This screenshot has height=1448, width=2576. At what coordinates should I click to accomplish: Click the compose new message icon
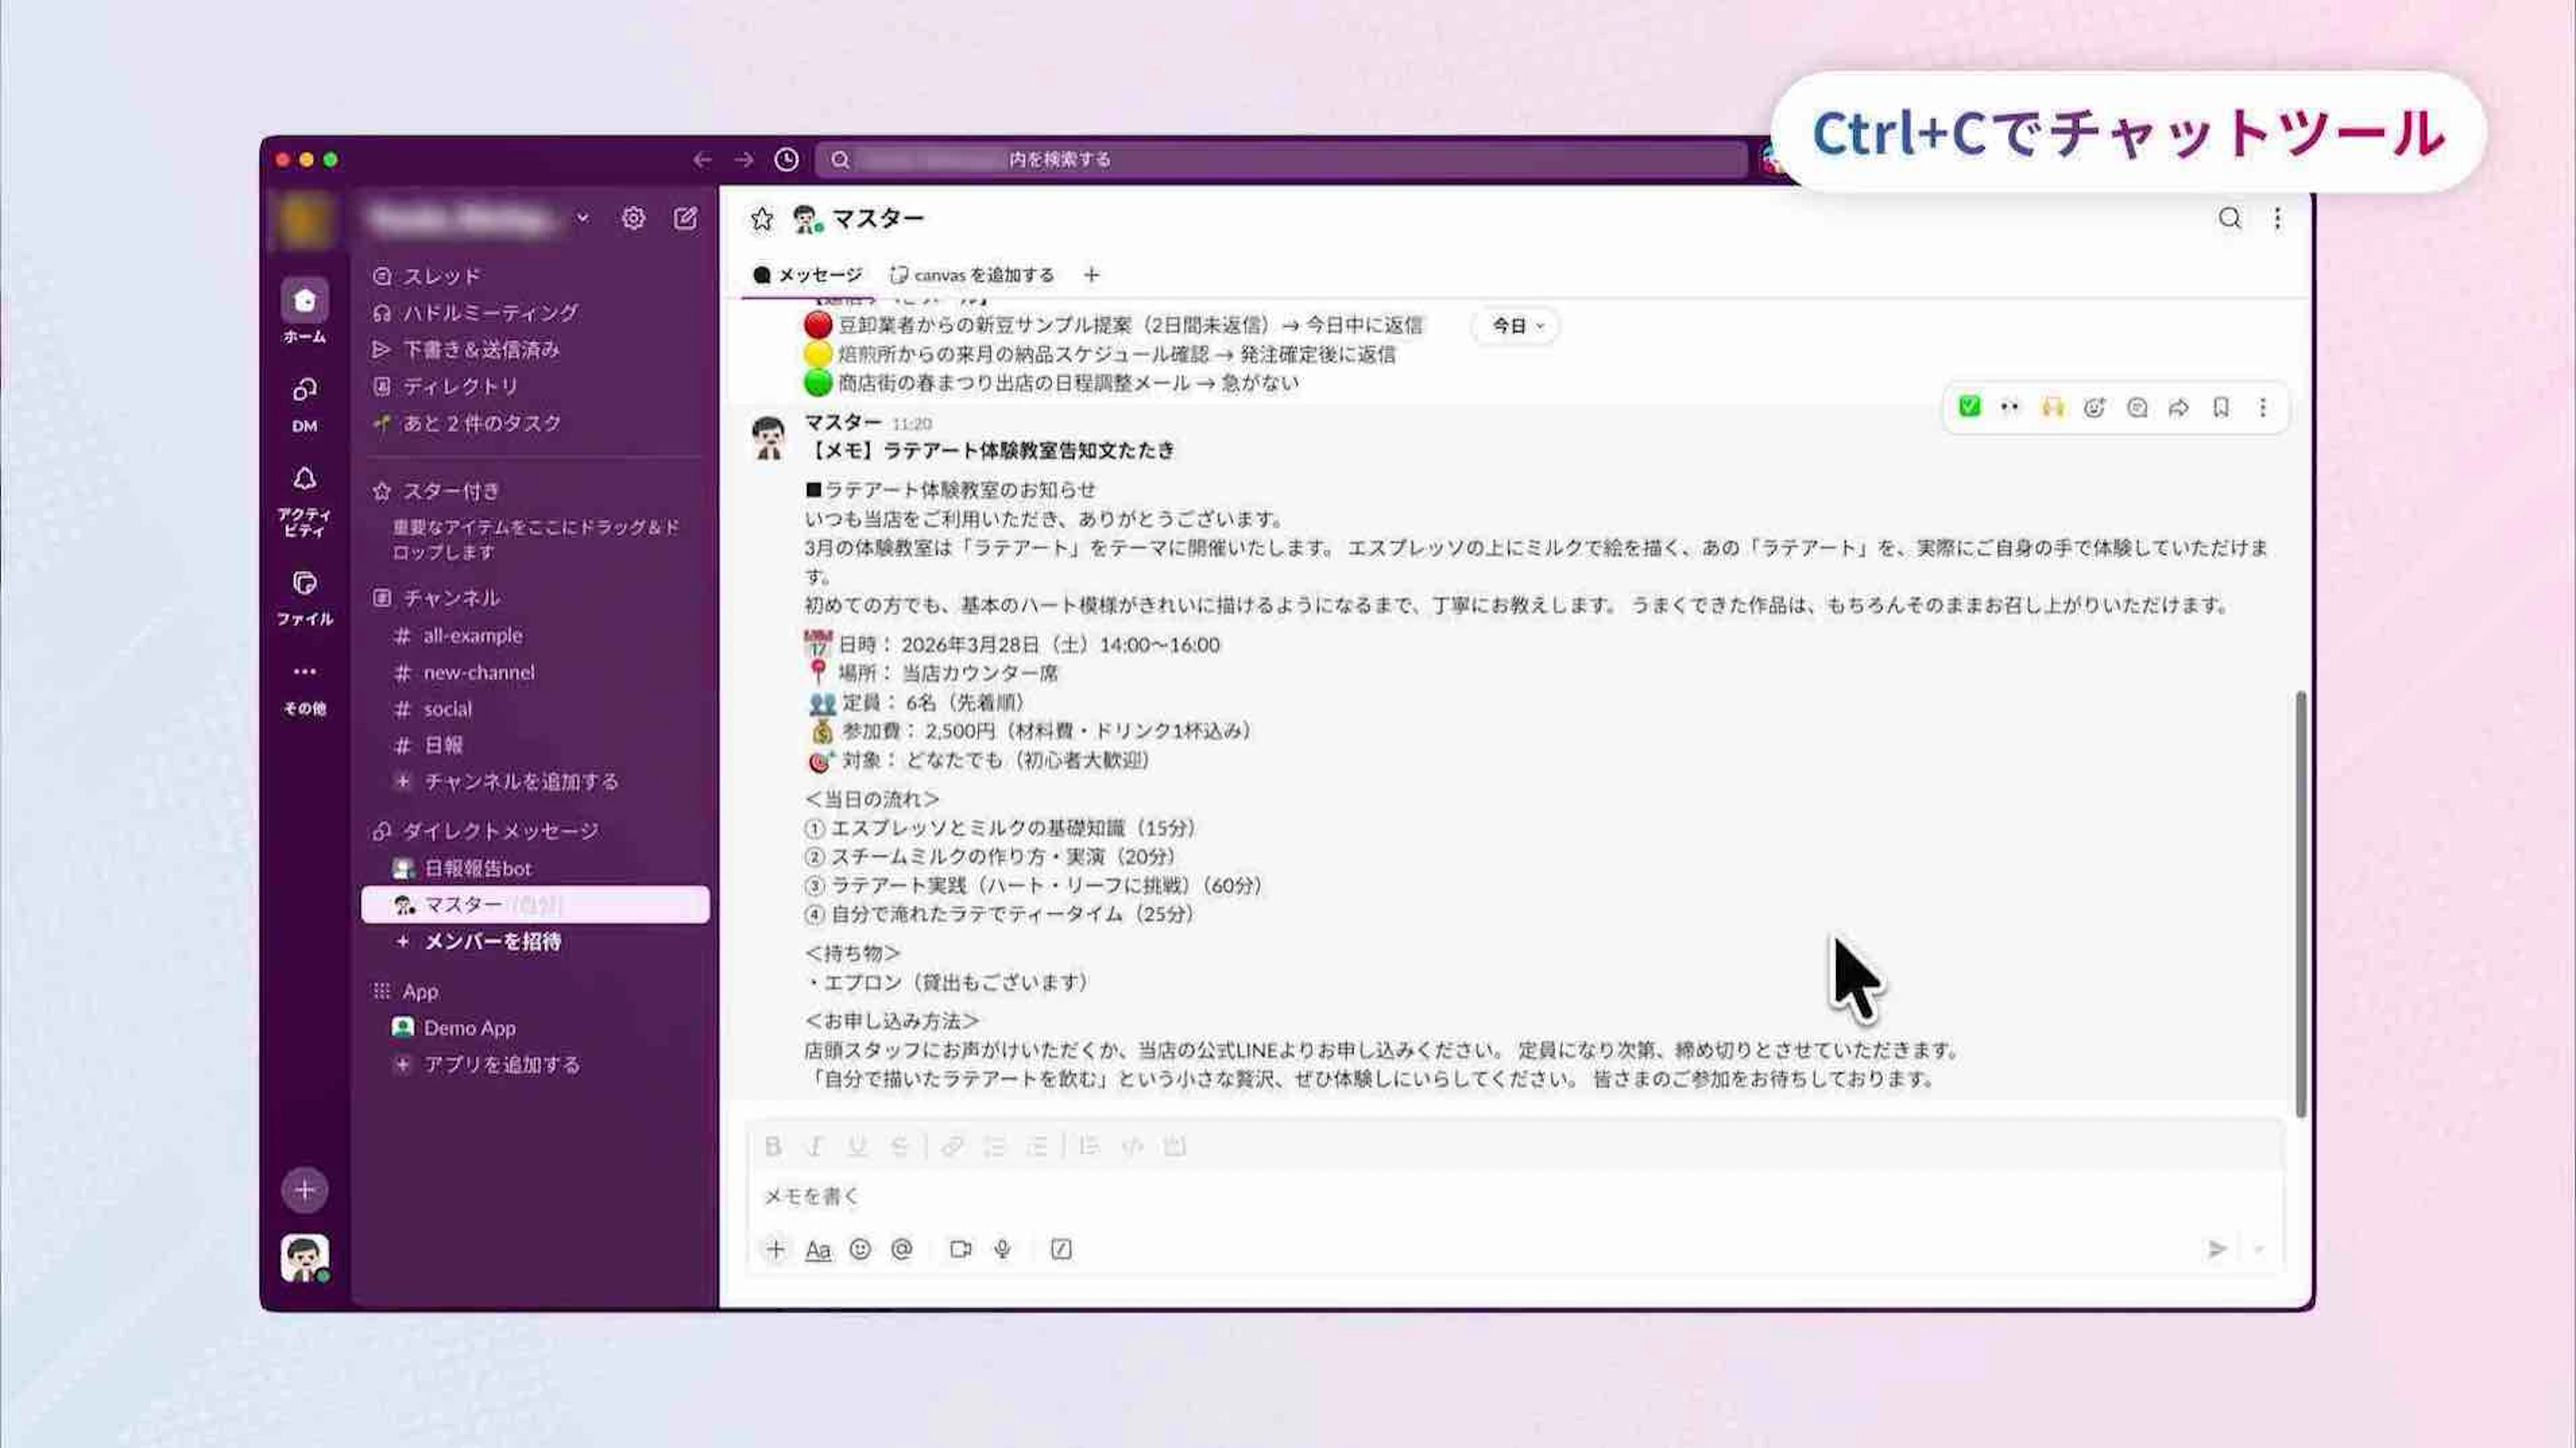tap(685, 218)
